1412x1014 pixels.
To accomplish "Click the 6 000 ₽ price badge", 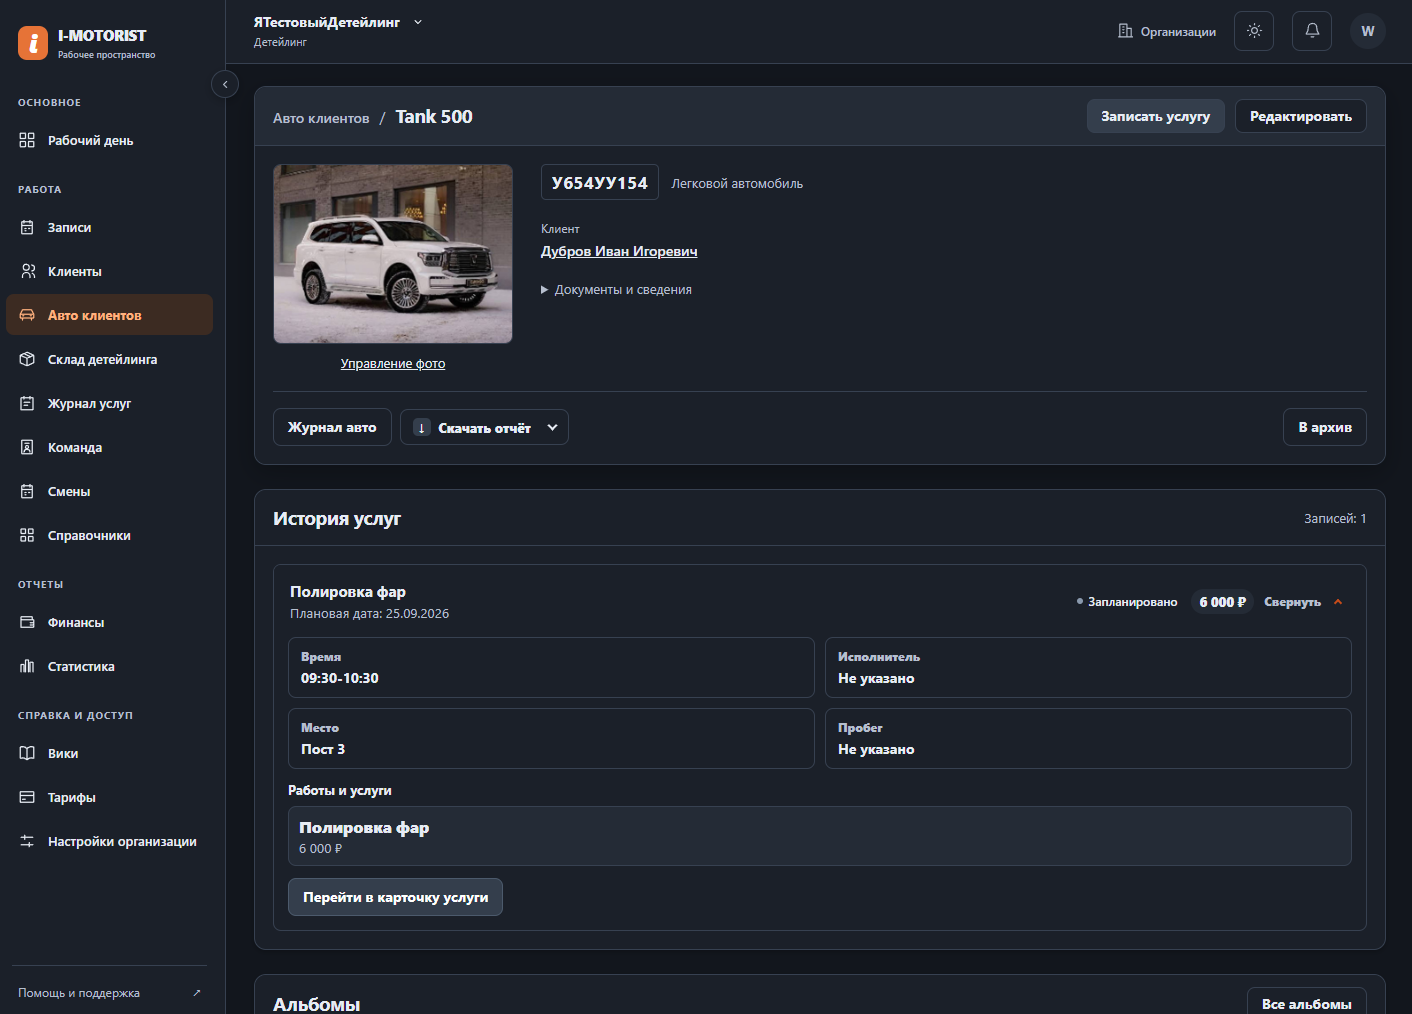I will coord(1222,602).
